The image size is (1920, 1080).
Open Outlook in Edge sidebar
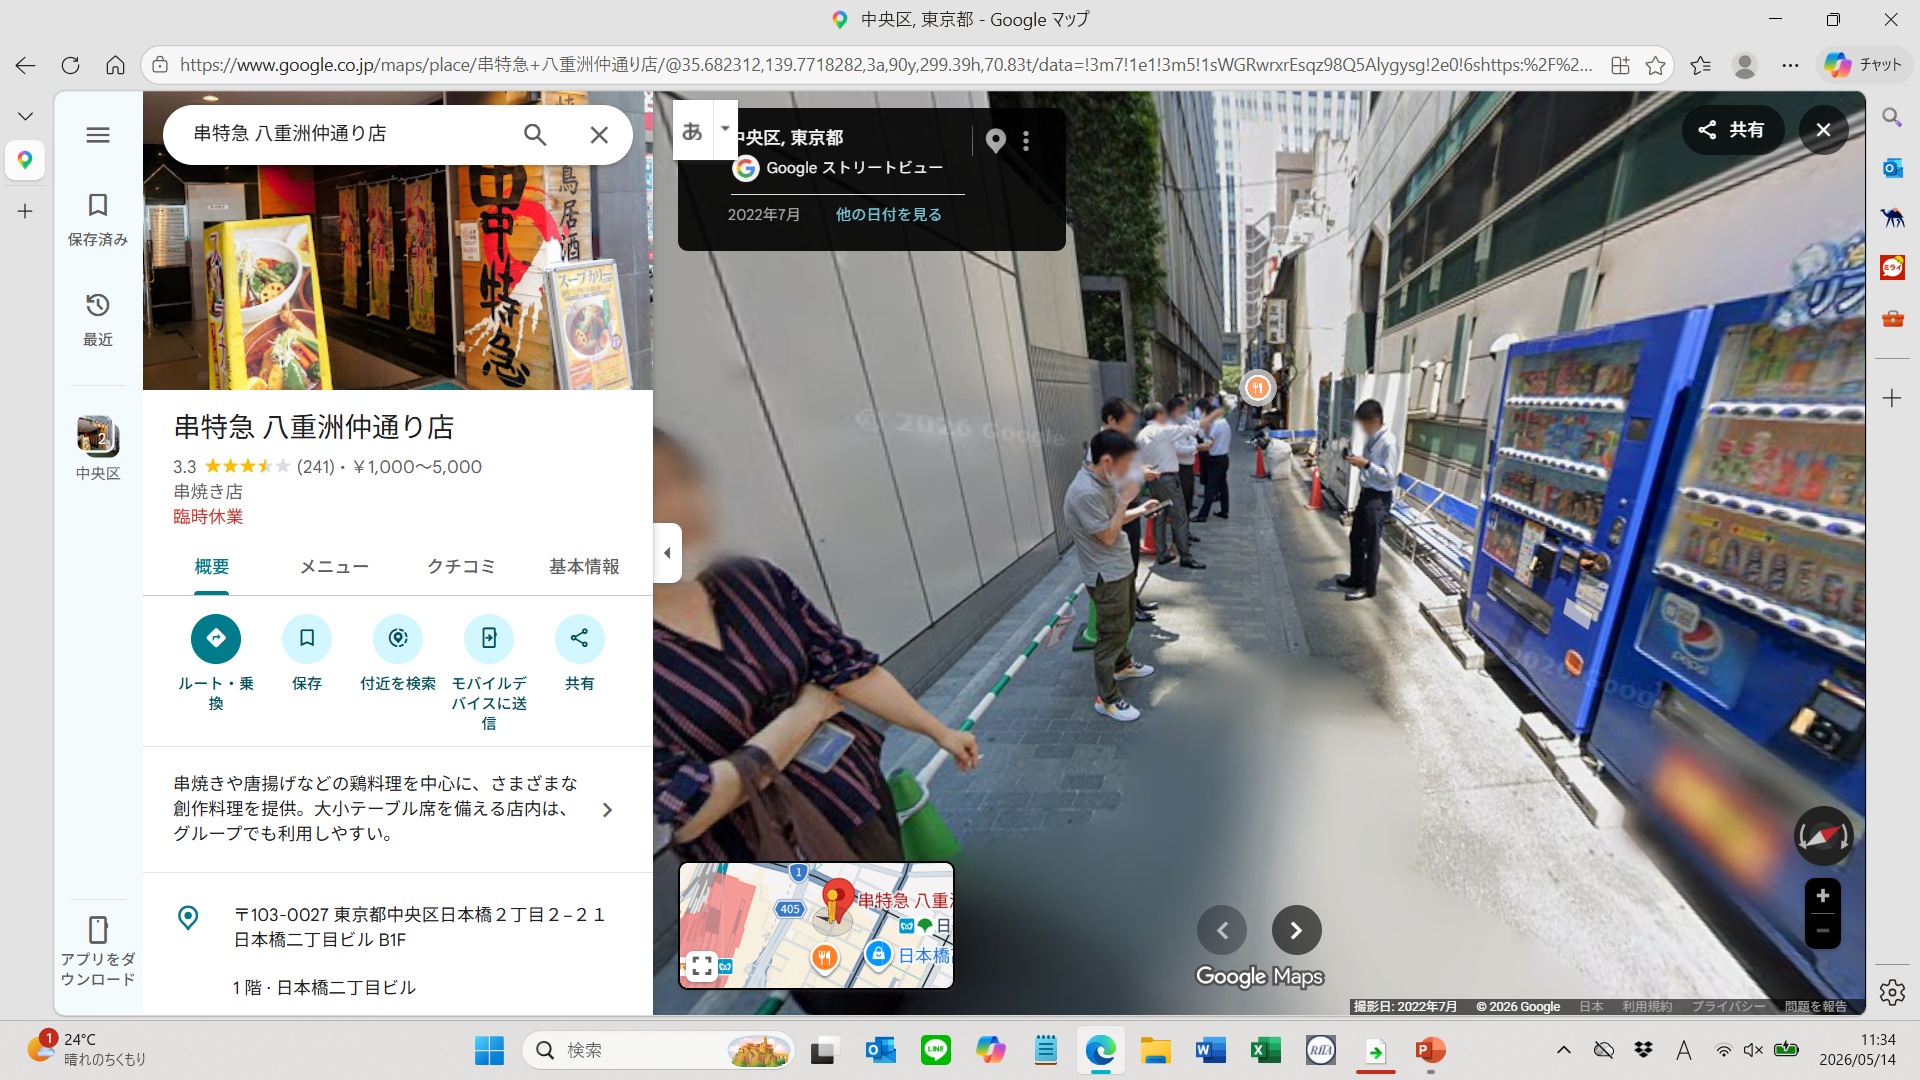point(1891,168)
